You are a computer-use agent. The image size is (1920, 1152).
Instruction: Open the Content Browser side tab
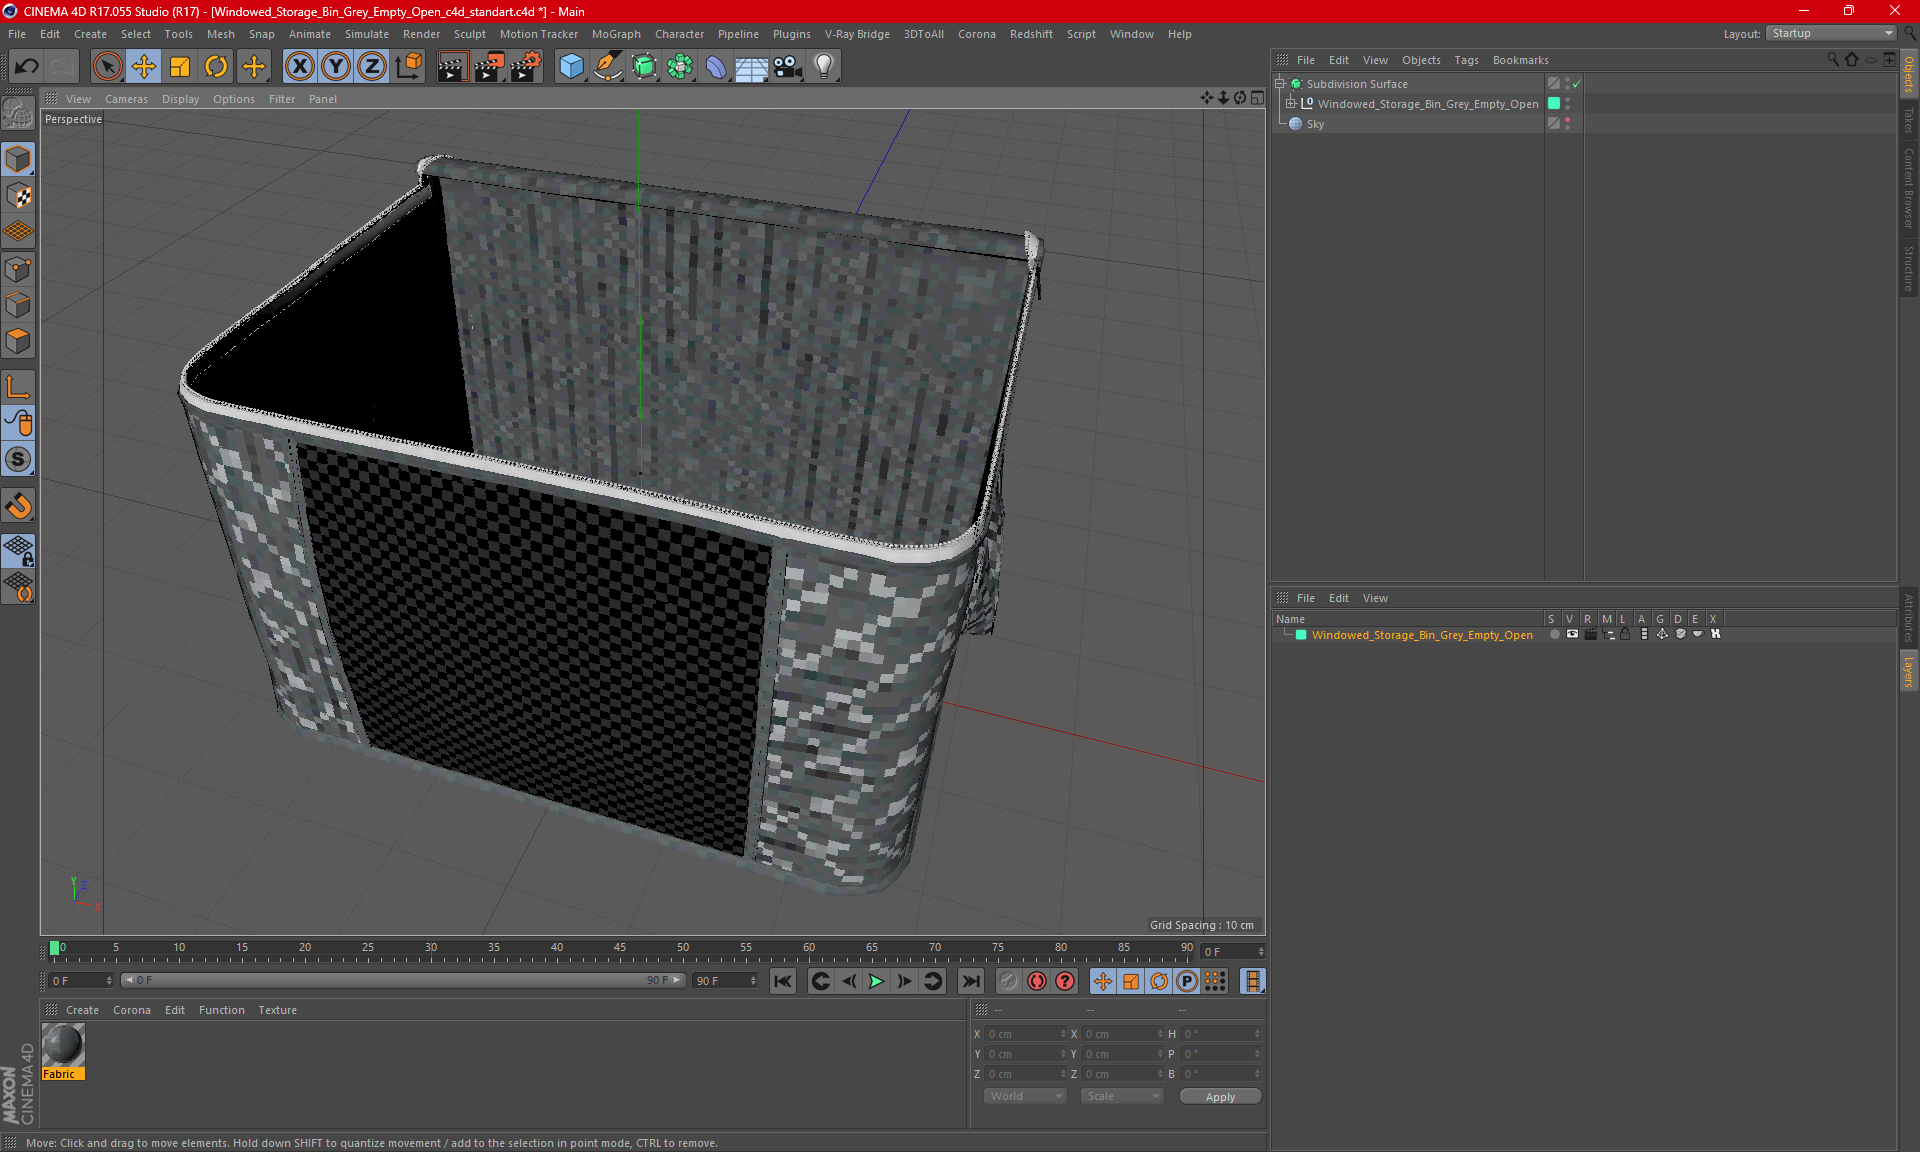[x=1909, y=188]
